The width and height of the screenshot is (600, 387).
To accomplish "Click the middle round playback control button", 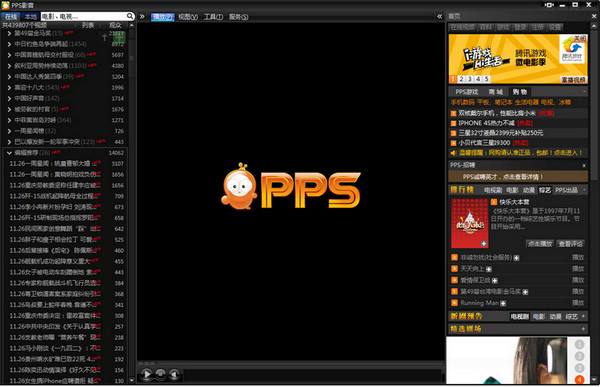I will tap(161, 374).
